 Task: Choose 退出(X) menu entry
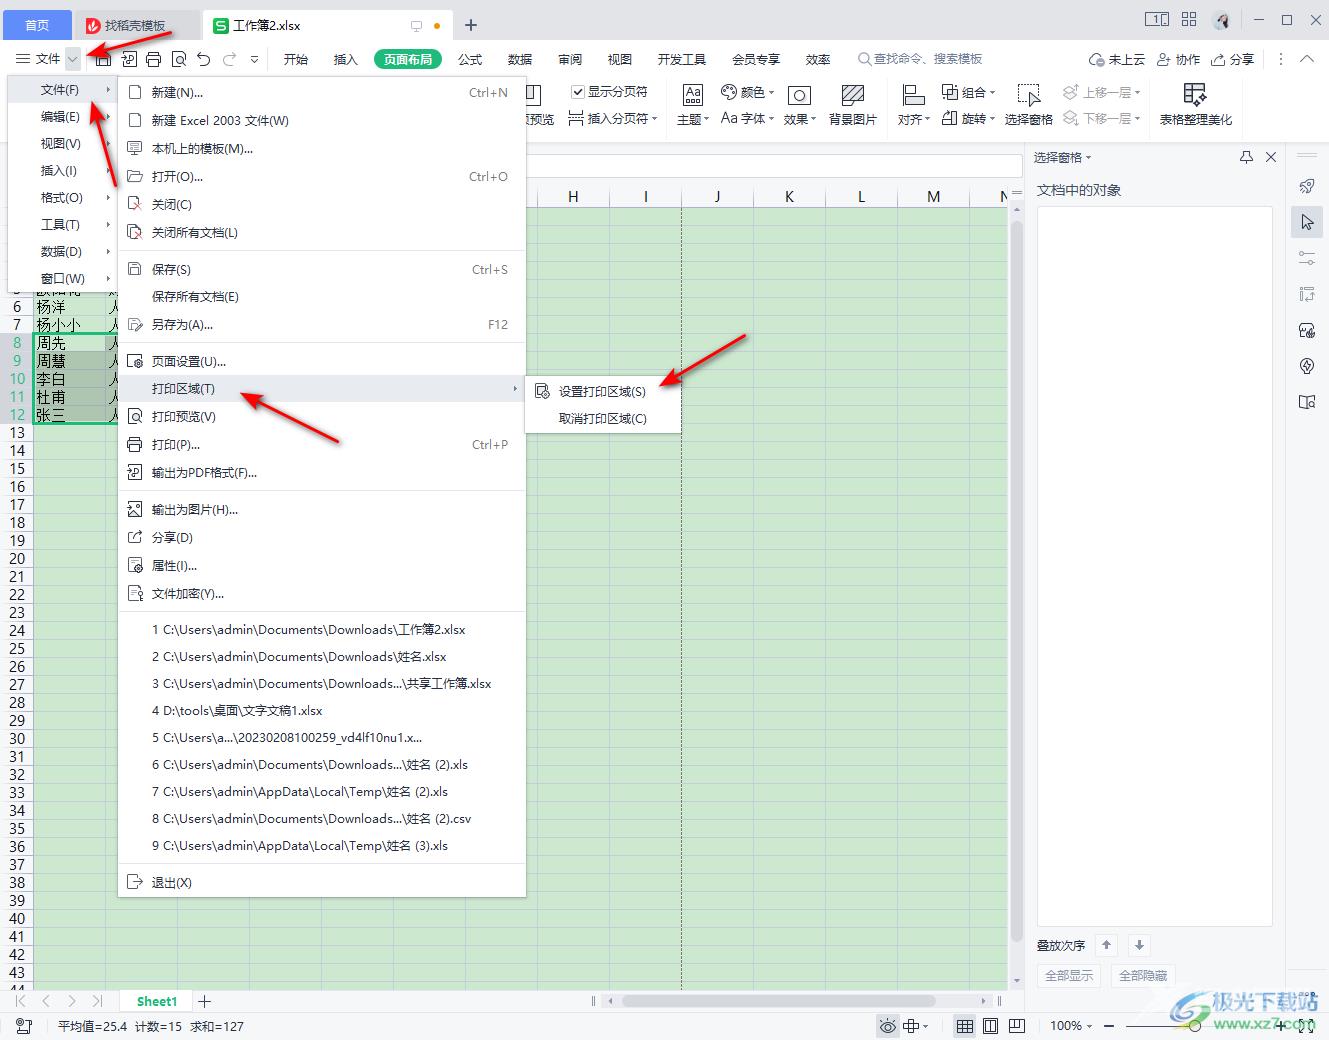coord(322,883)
